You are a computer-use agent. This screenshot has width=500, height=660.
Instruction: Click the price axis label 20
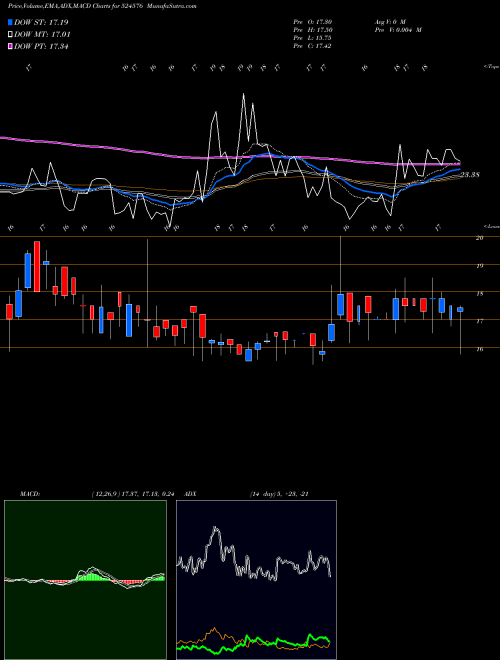pyautogui.click(x=479, y=238)
